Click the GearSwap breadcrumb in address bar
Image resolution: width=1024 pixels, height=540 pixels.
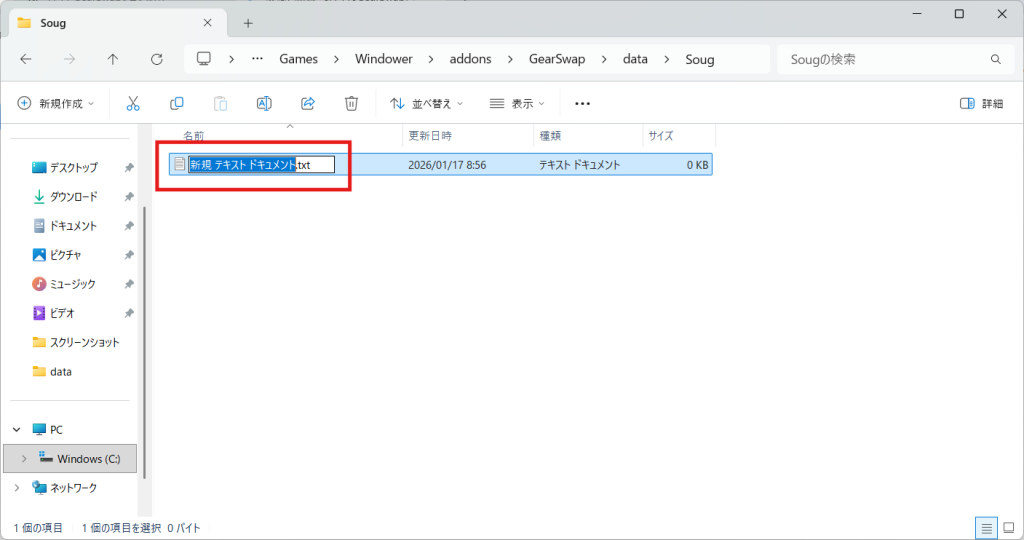(x=556, y=59)
